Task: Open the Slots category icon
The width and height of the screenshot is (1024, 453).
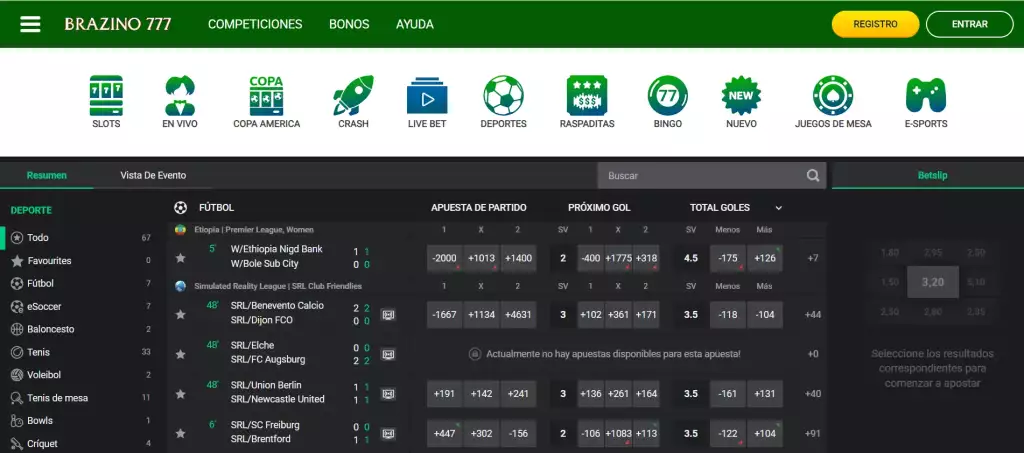Action: click(x=106, y=96)
